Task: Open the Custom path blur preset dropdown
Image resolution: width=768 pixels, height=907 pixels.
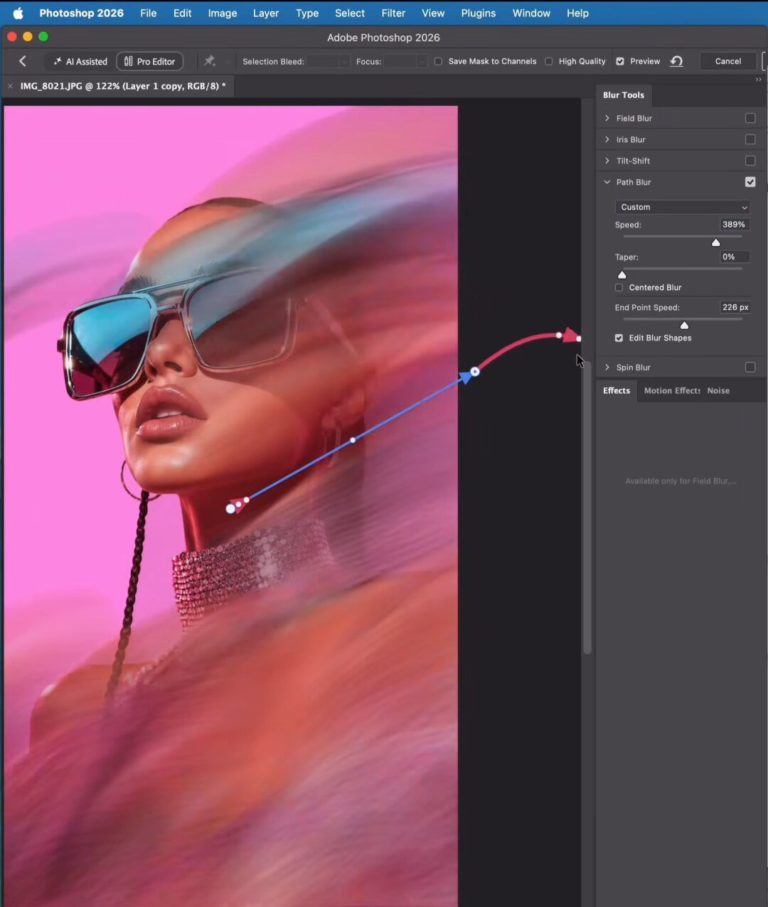Action: (x=683, y=207)
